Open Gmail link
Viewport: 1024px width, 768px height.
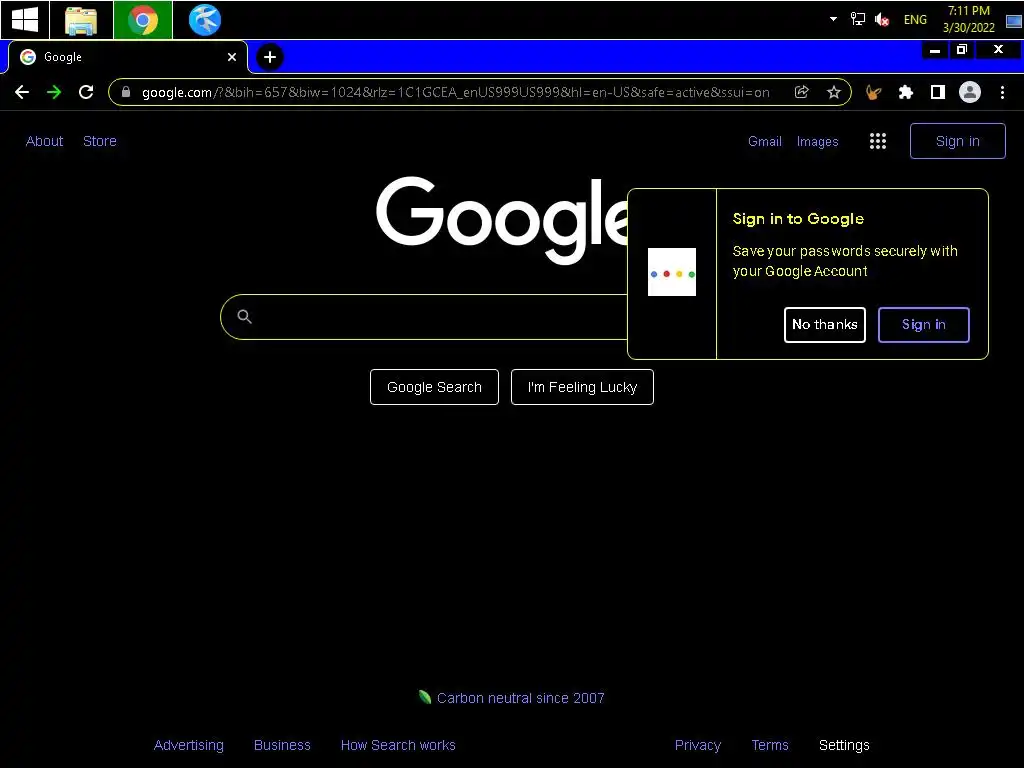(x=765, y=141)
